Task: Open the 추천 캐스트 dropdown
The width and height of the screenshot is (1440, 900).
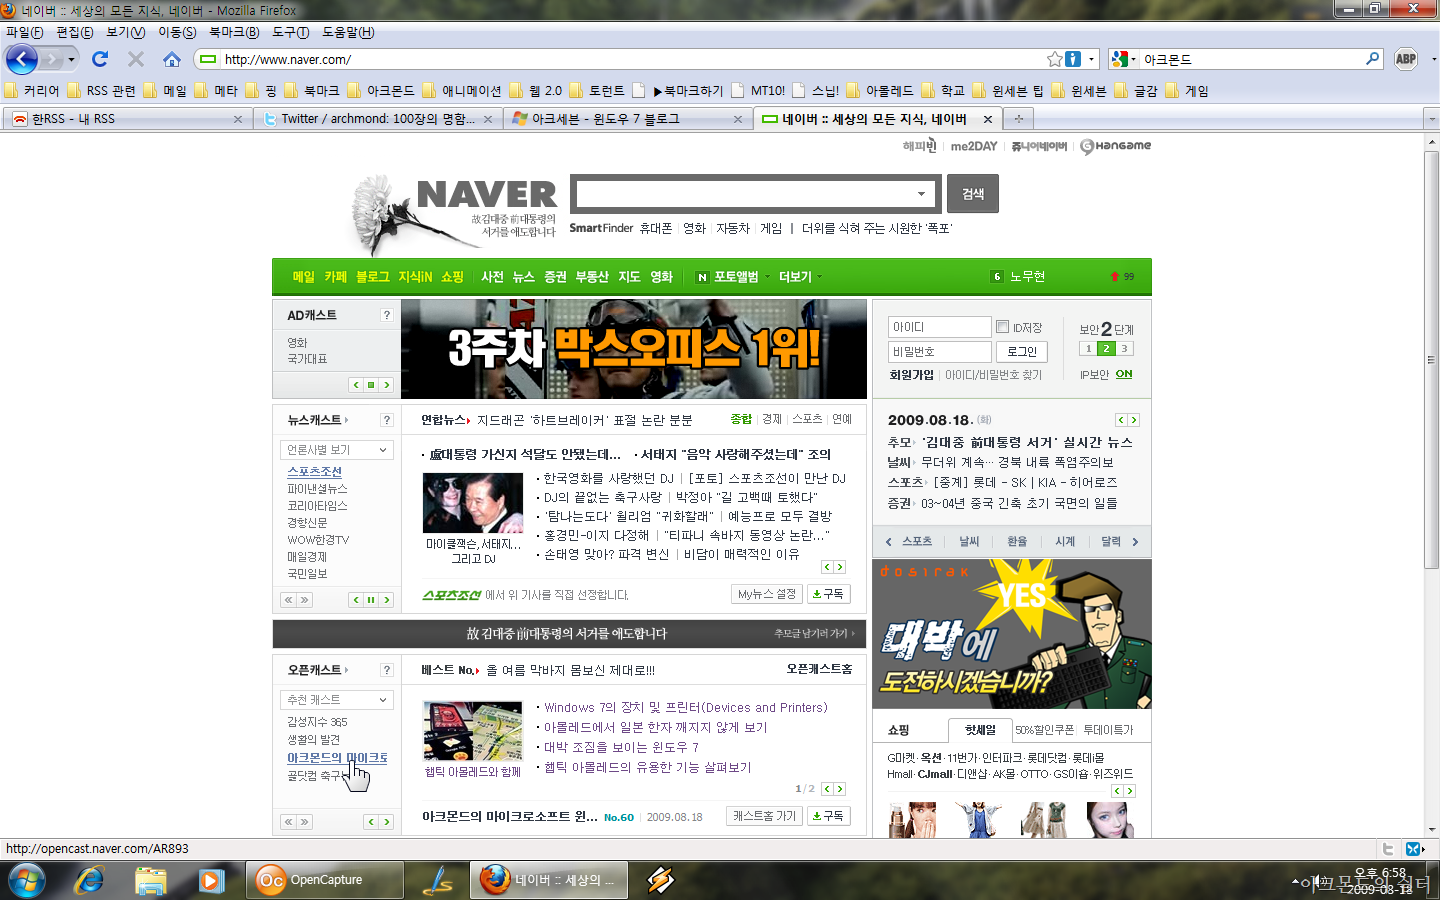Action: (337, 699)
